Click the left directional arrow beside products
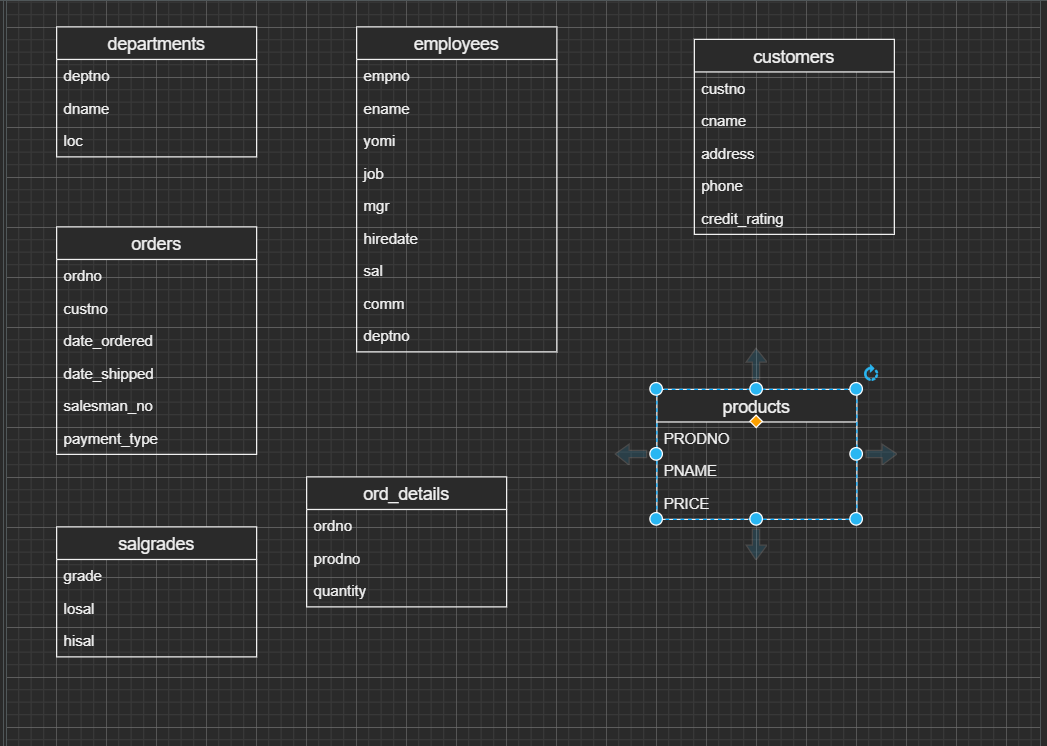The image size is (1047, 746). [x=630, y=454]
